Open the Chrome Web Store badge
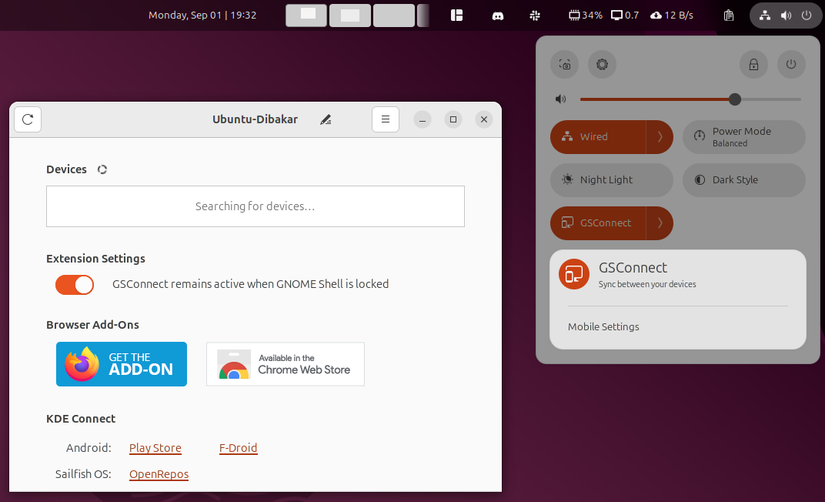The height and width of the screenshot is (502, 825). pos(285,364)
